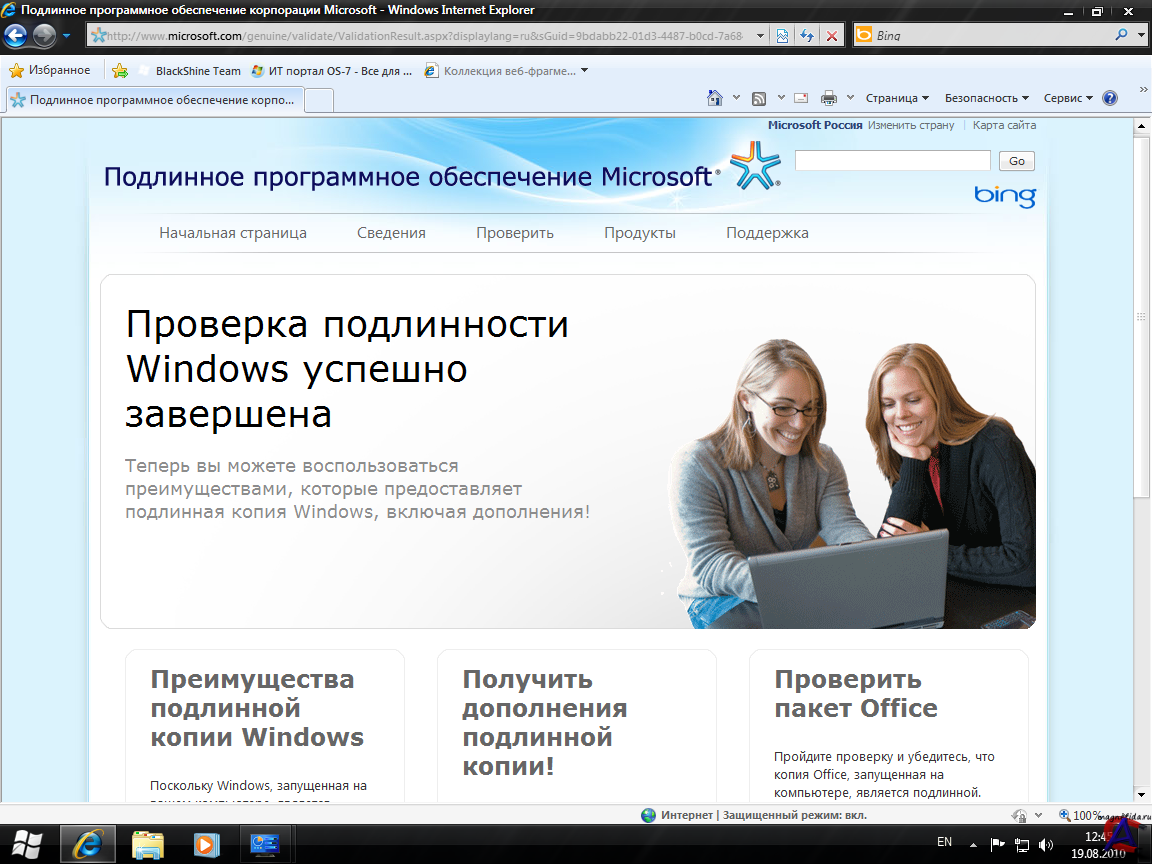Click the Stop loading red X icon
1152x864 pixels.
(x=831, y=36)
